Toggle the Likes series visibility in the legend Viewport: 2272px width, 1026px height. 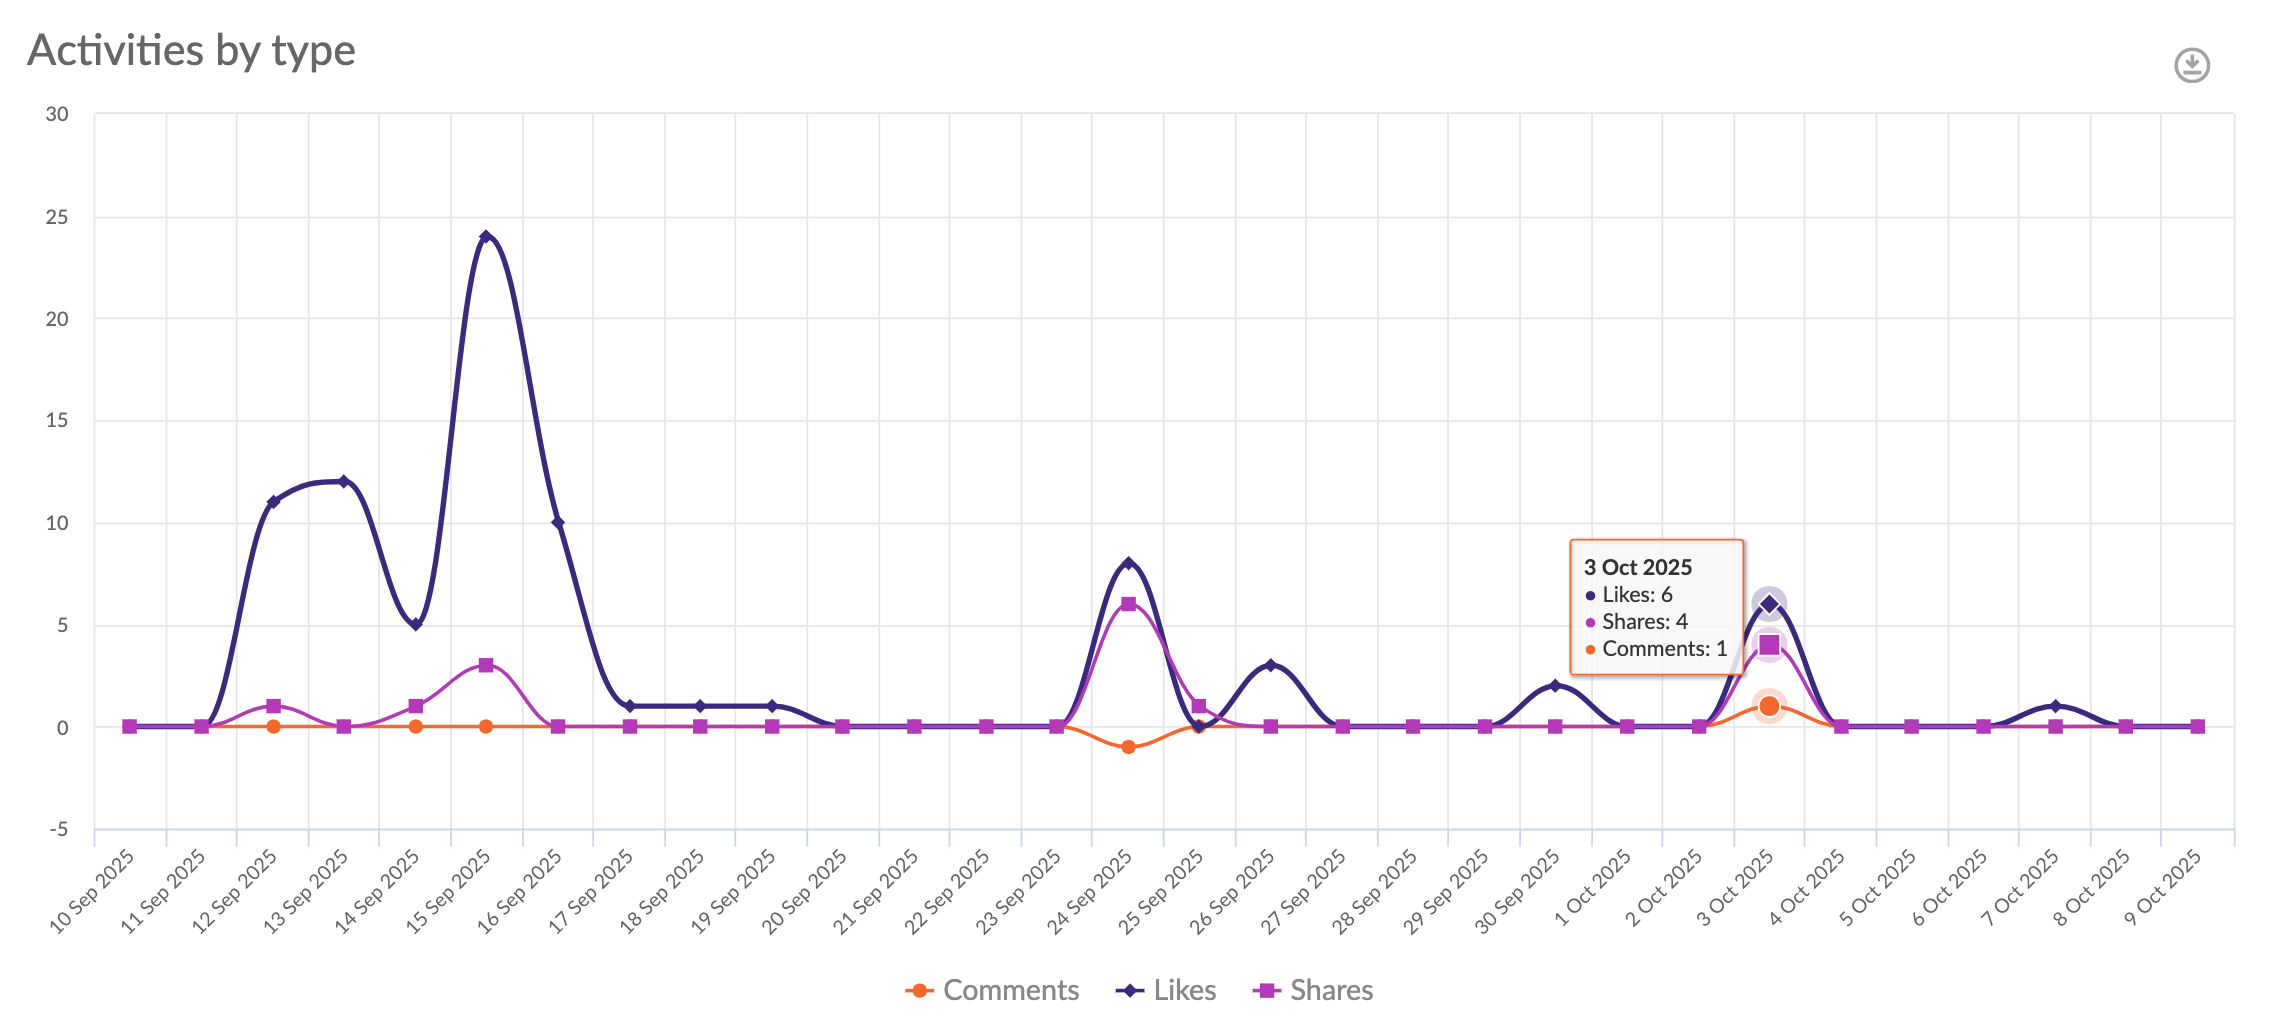[x=1183, y=990]
